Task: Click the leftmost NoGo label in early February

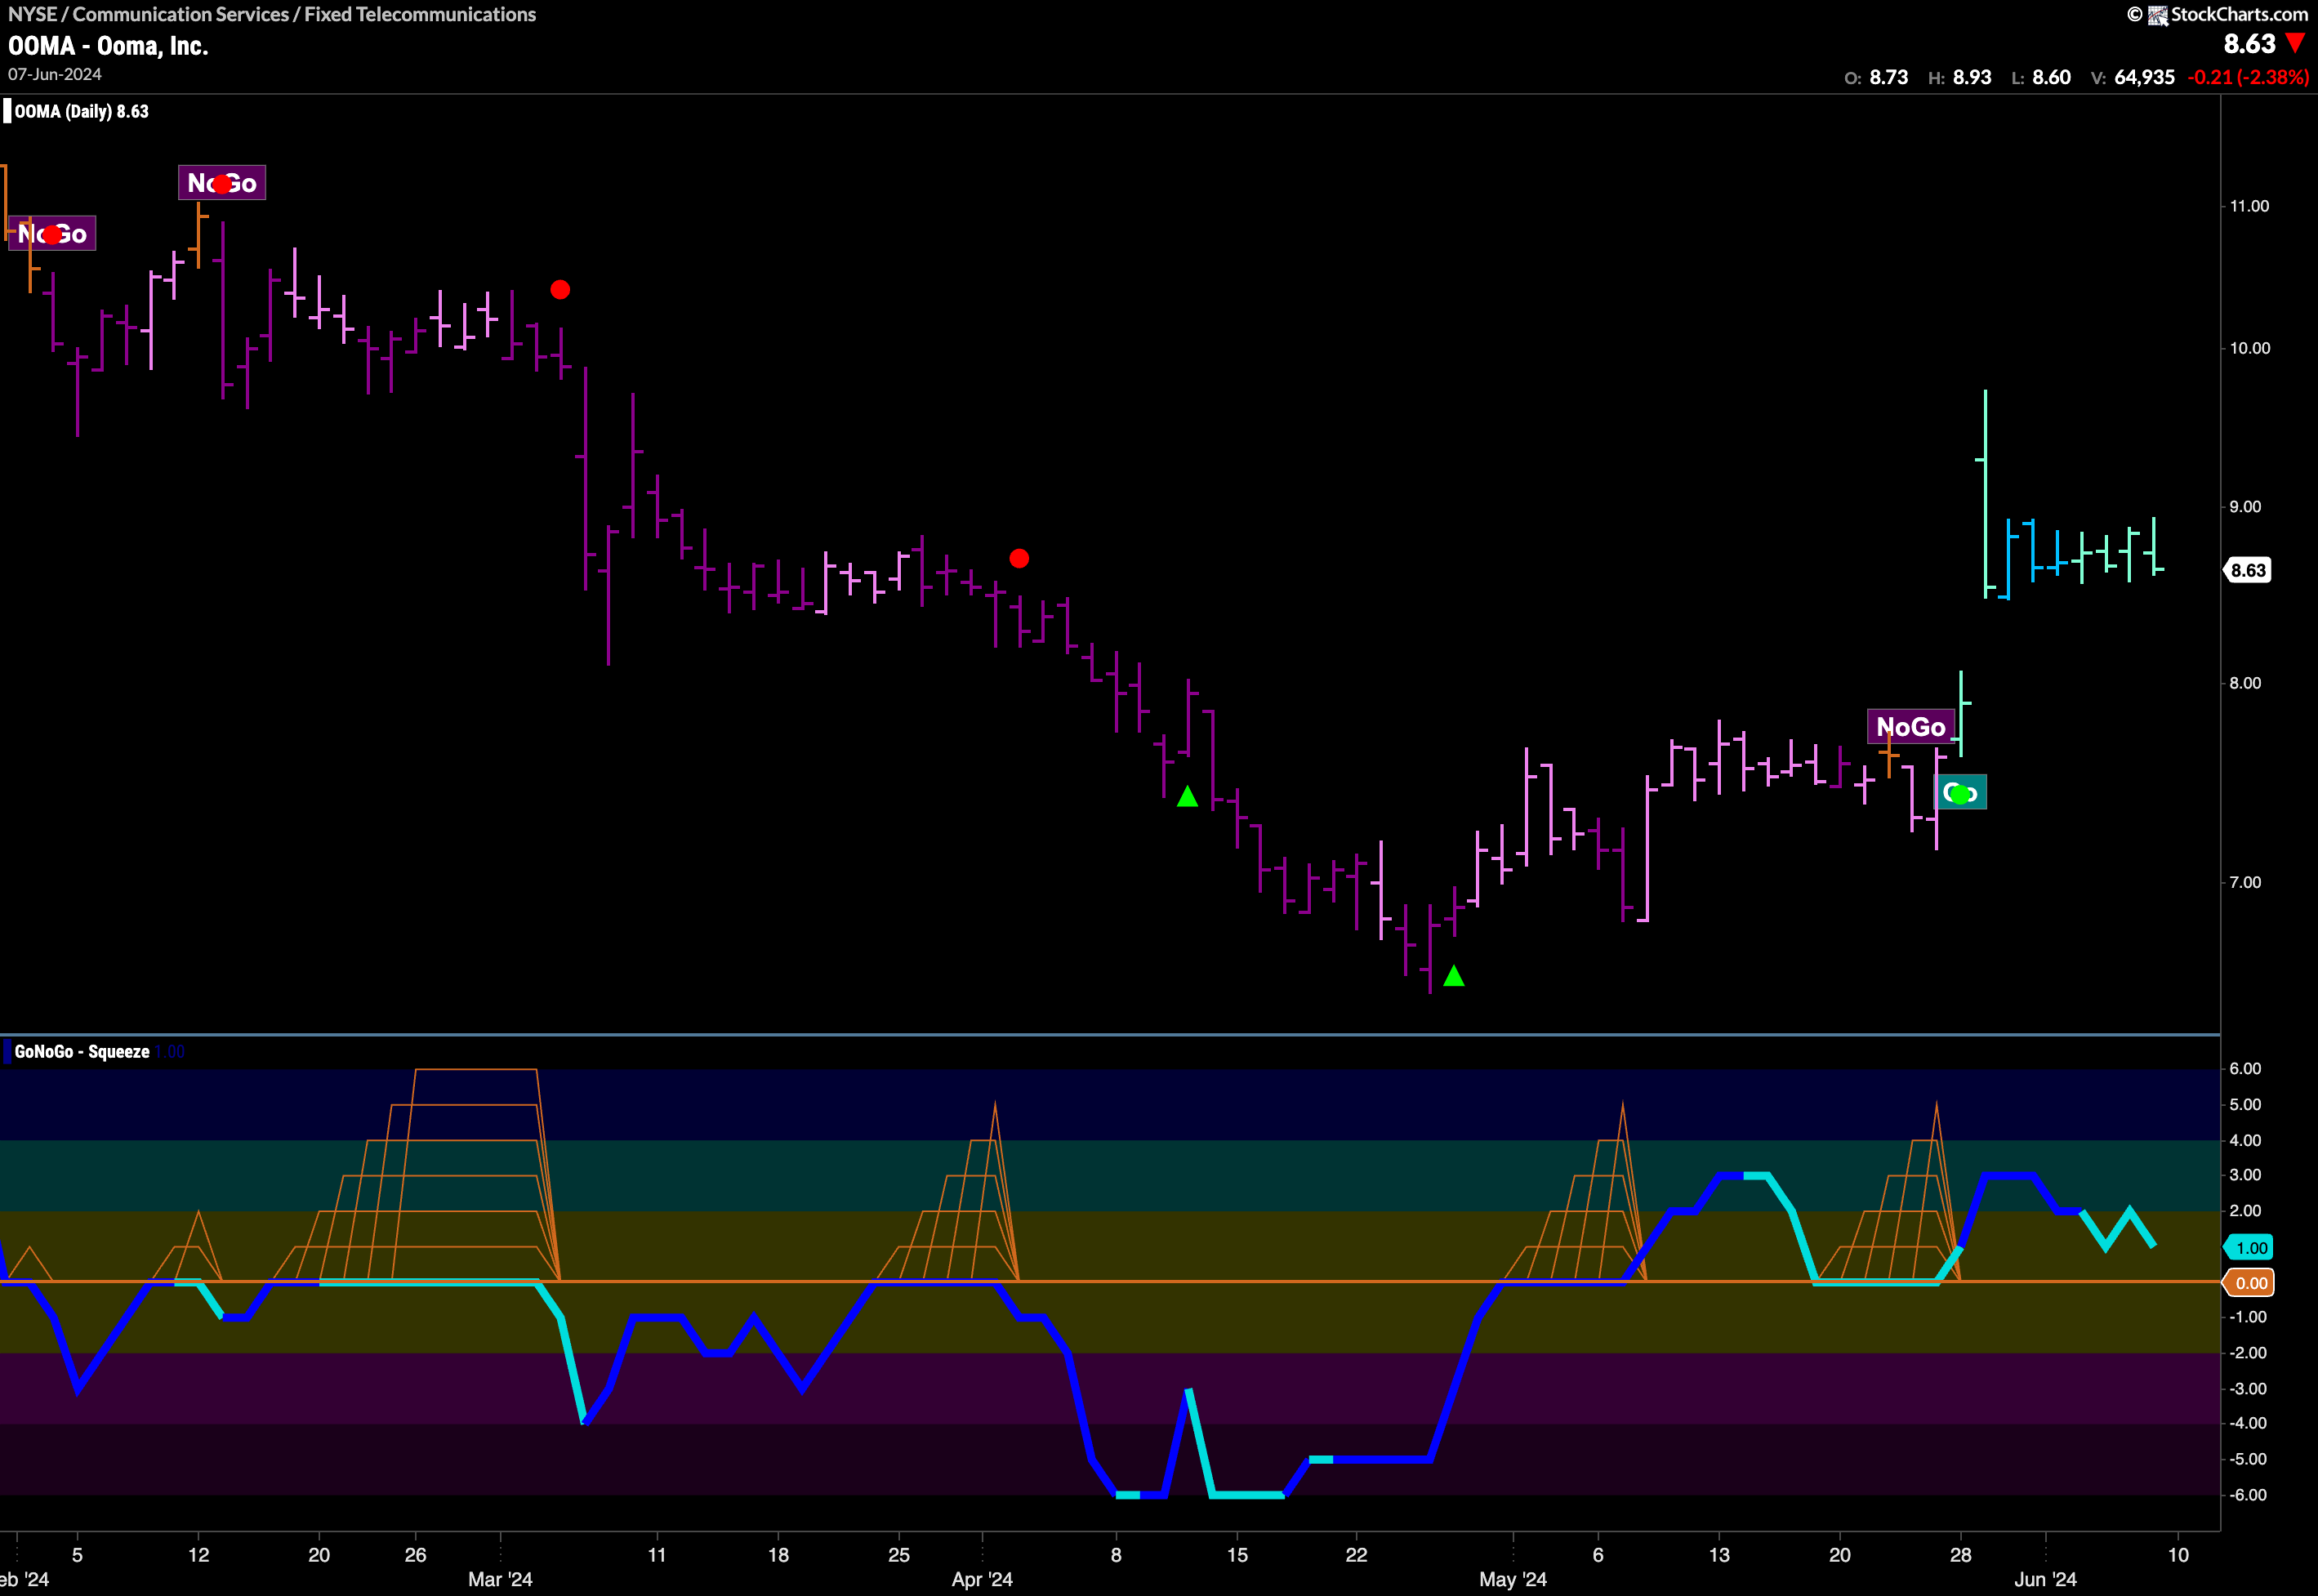Action: (x=52, y=234)
